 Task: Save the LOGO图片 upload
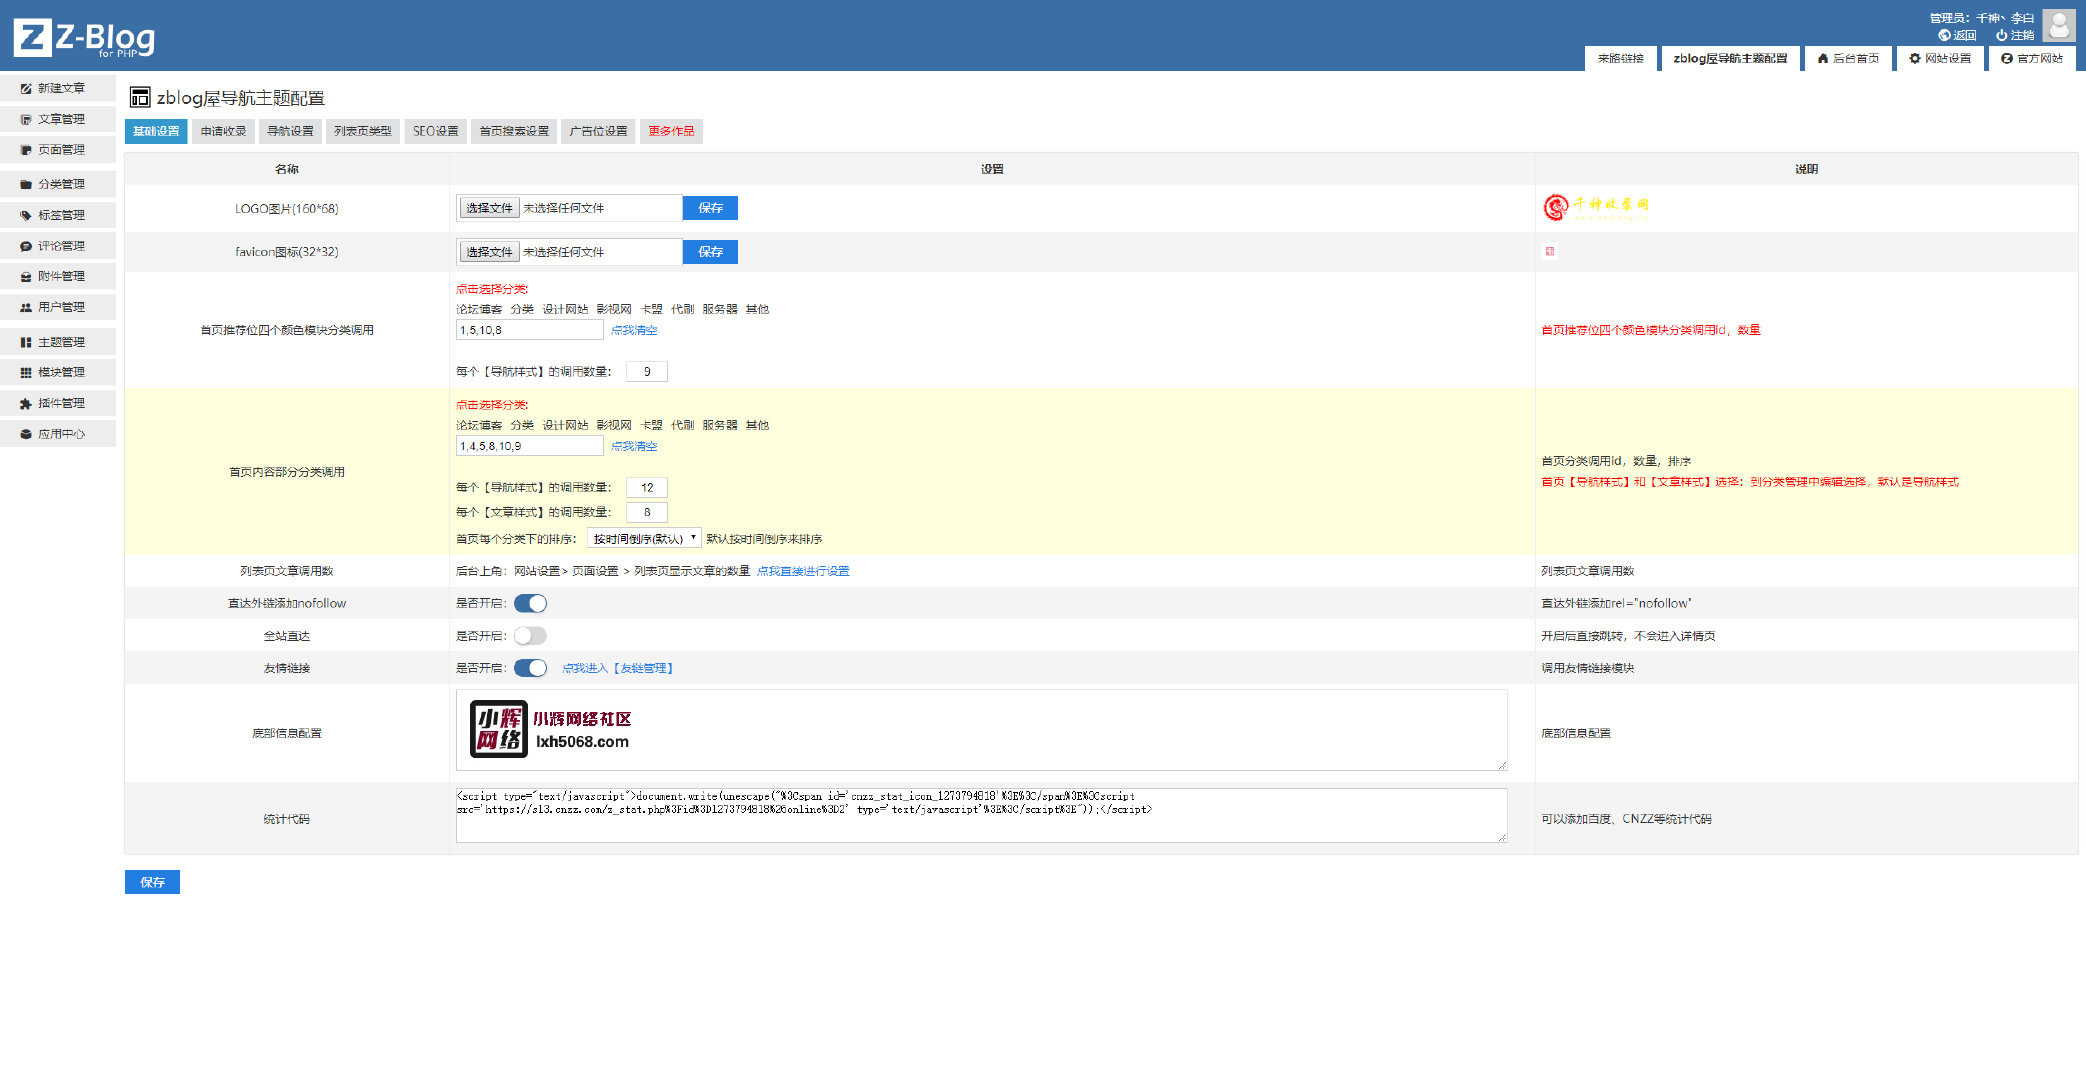(710, 208)
